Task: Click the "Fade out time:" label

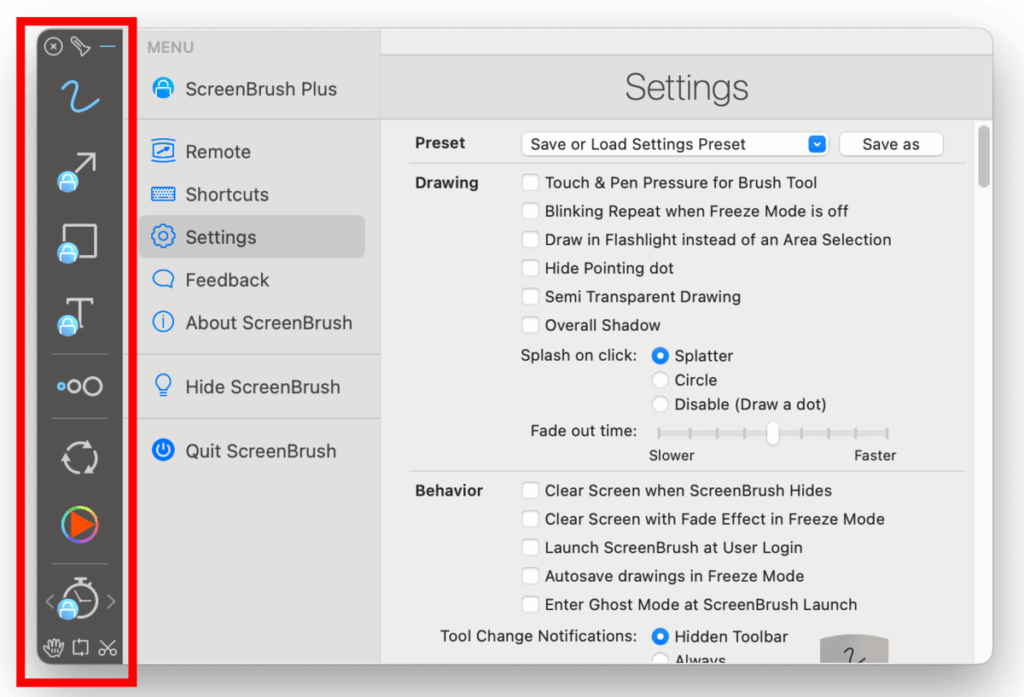Action: [583, 431]
